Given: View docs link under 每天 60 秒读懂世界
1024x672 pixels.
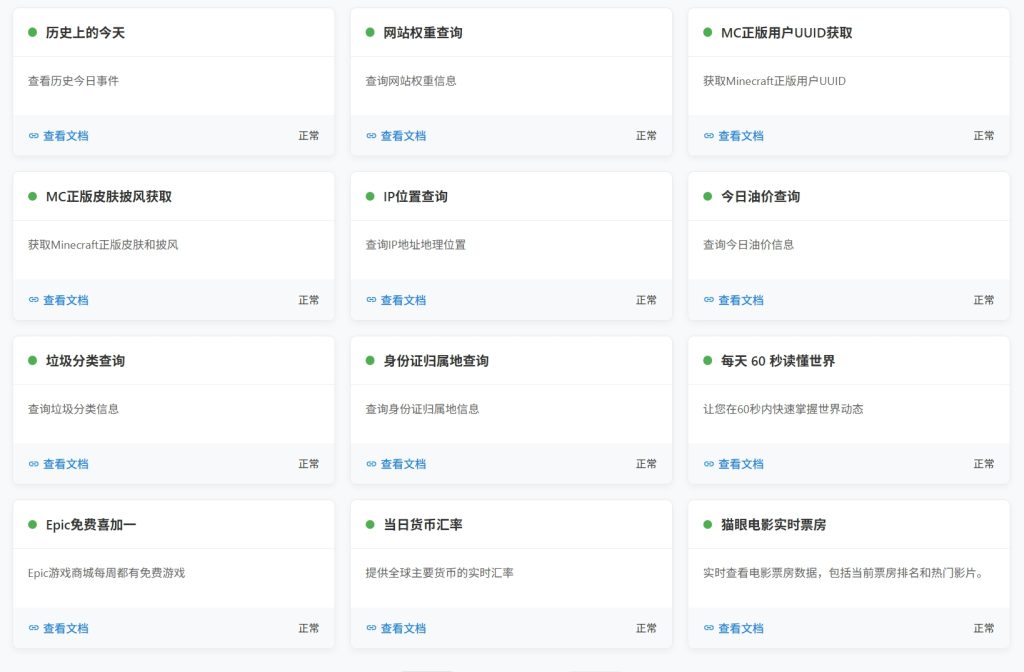Looking at the screenshot, I should point(740,464).
